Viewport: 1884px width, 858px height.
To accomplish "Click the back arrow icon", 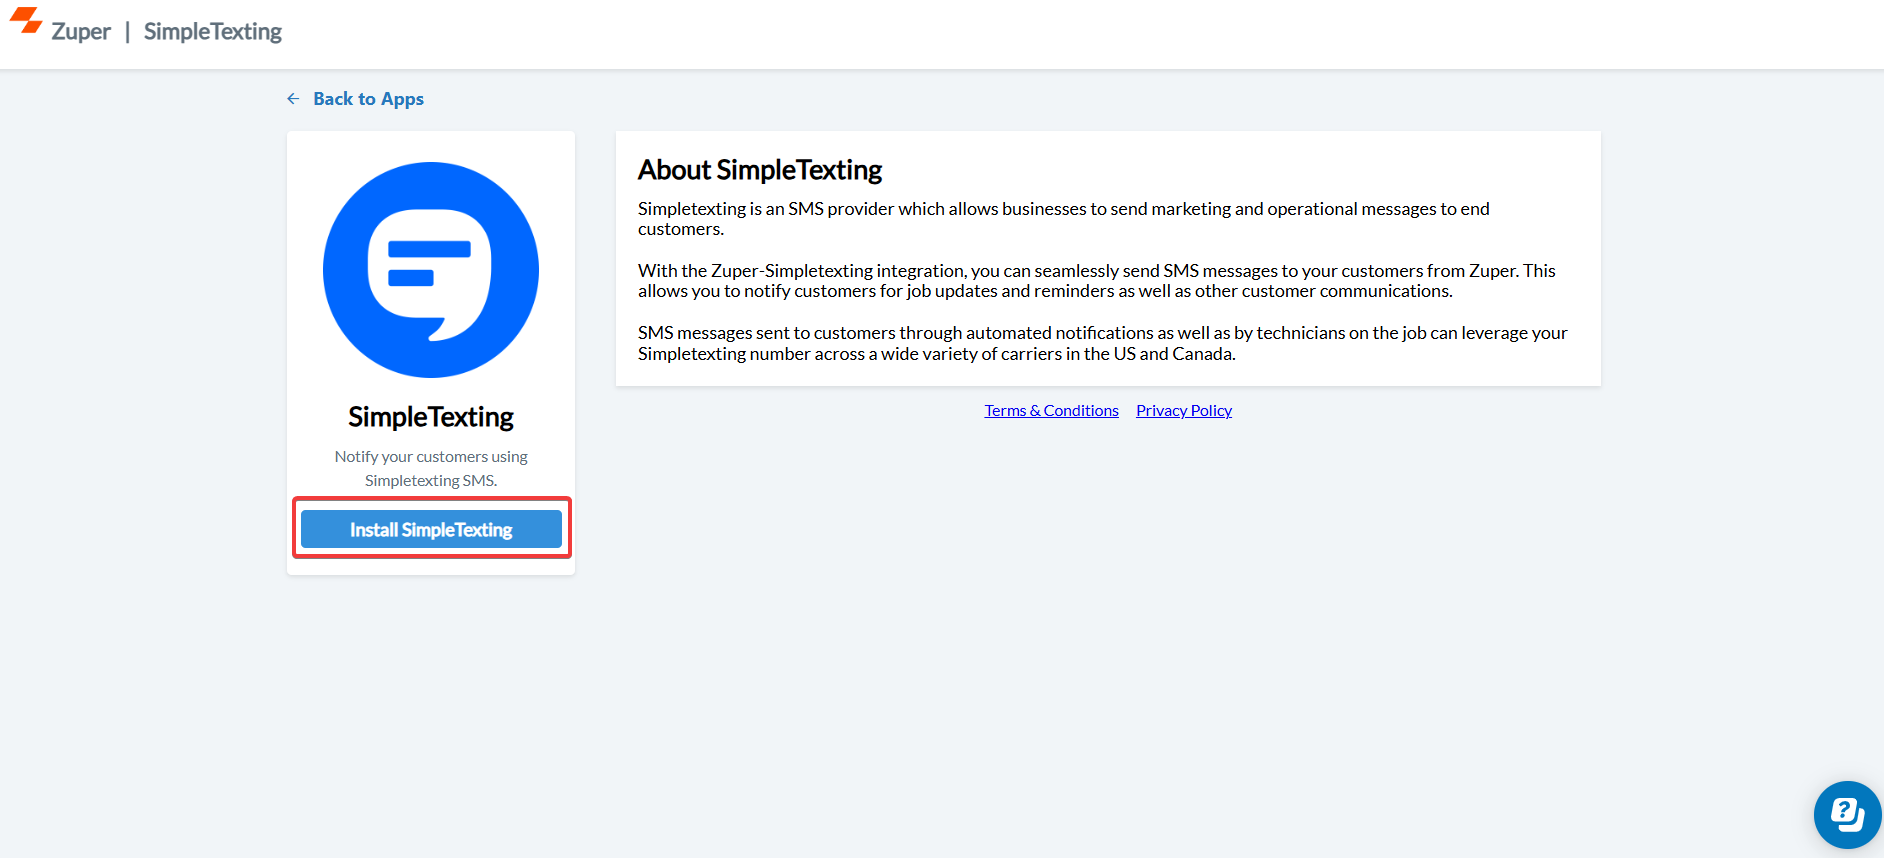I will click(x=293, y=98).
